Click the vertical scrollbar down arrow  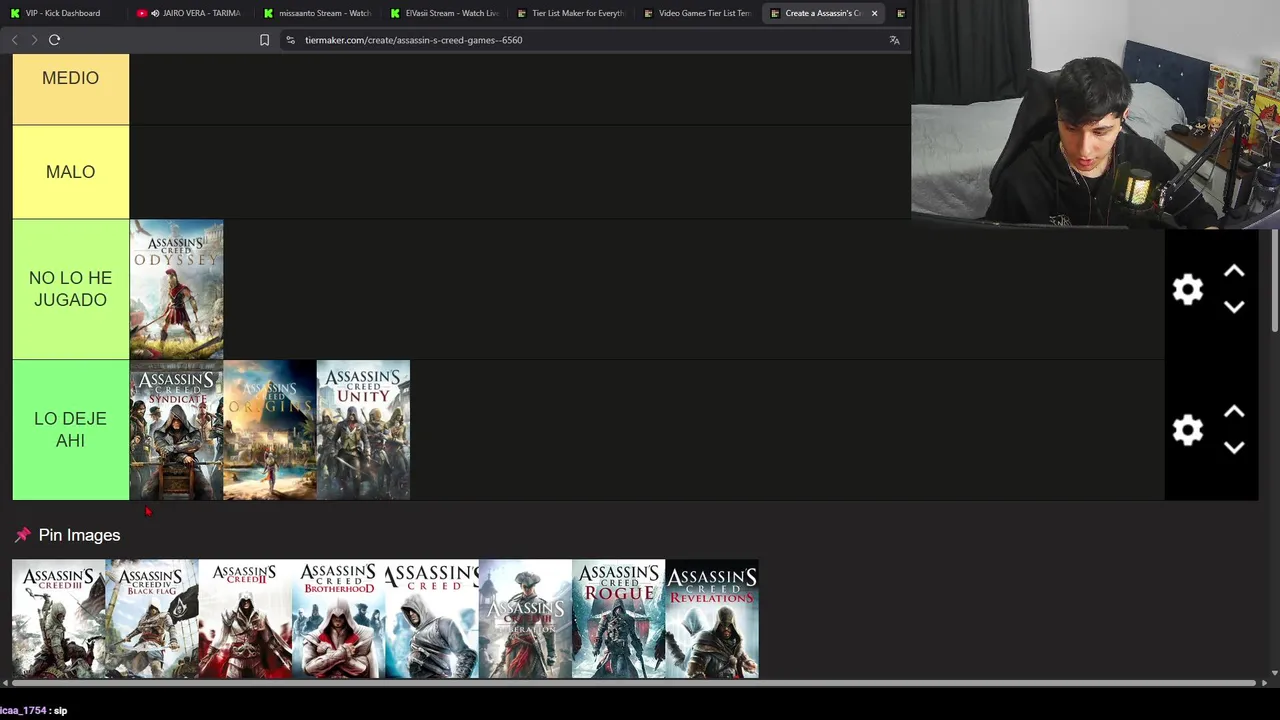click(1273, 673)
